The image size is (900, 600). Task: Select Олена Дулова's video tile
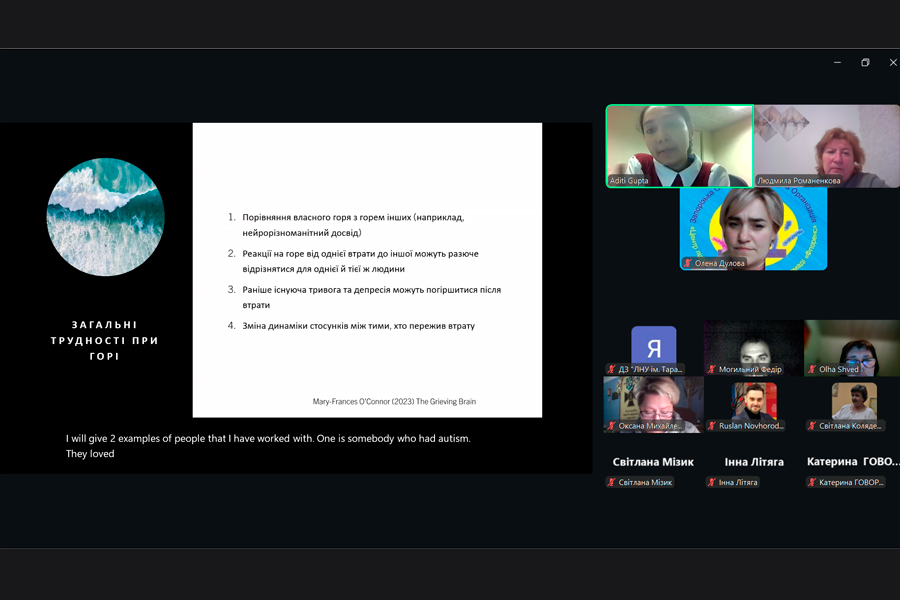coord(754,229)
